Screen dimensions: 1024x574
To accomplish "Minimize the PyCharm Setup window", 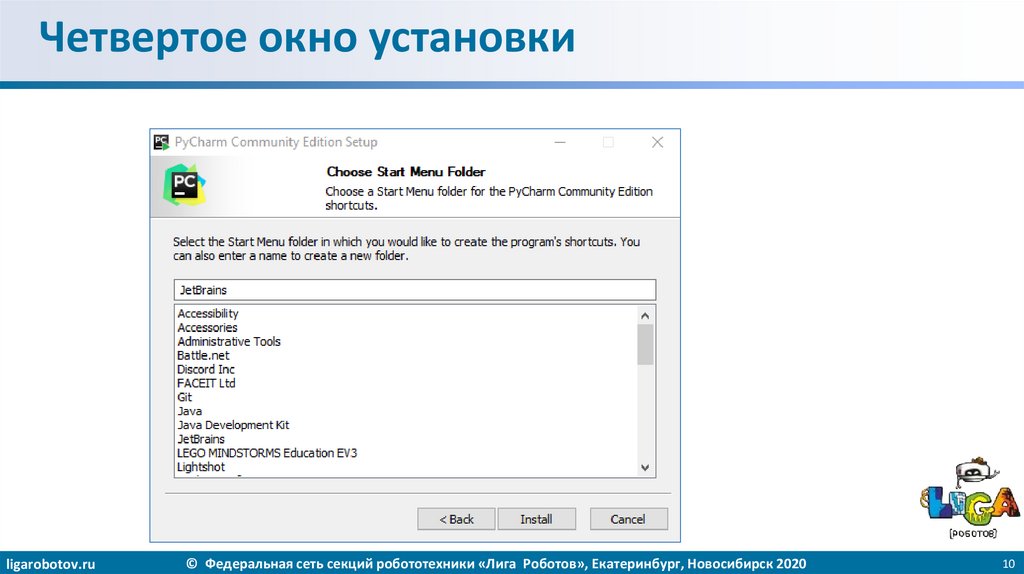I will (x=560, y=142).
